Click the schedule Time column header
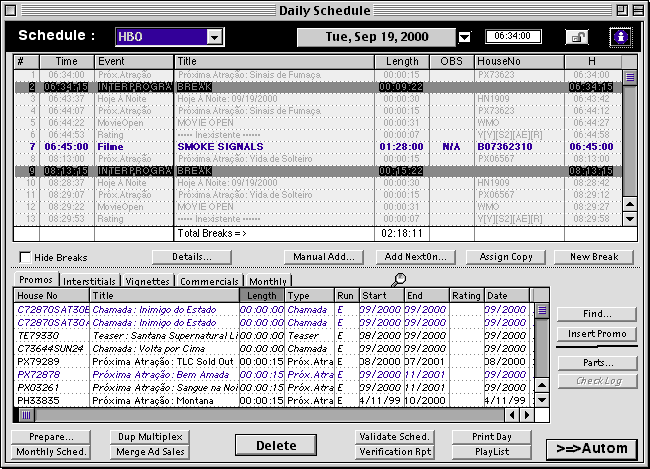This screenshot has height=469, width=650. click(x=67, y=61)
